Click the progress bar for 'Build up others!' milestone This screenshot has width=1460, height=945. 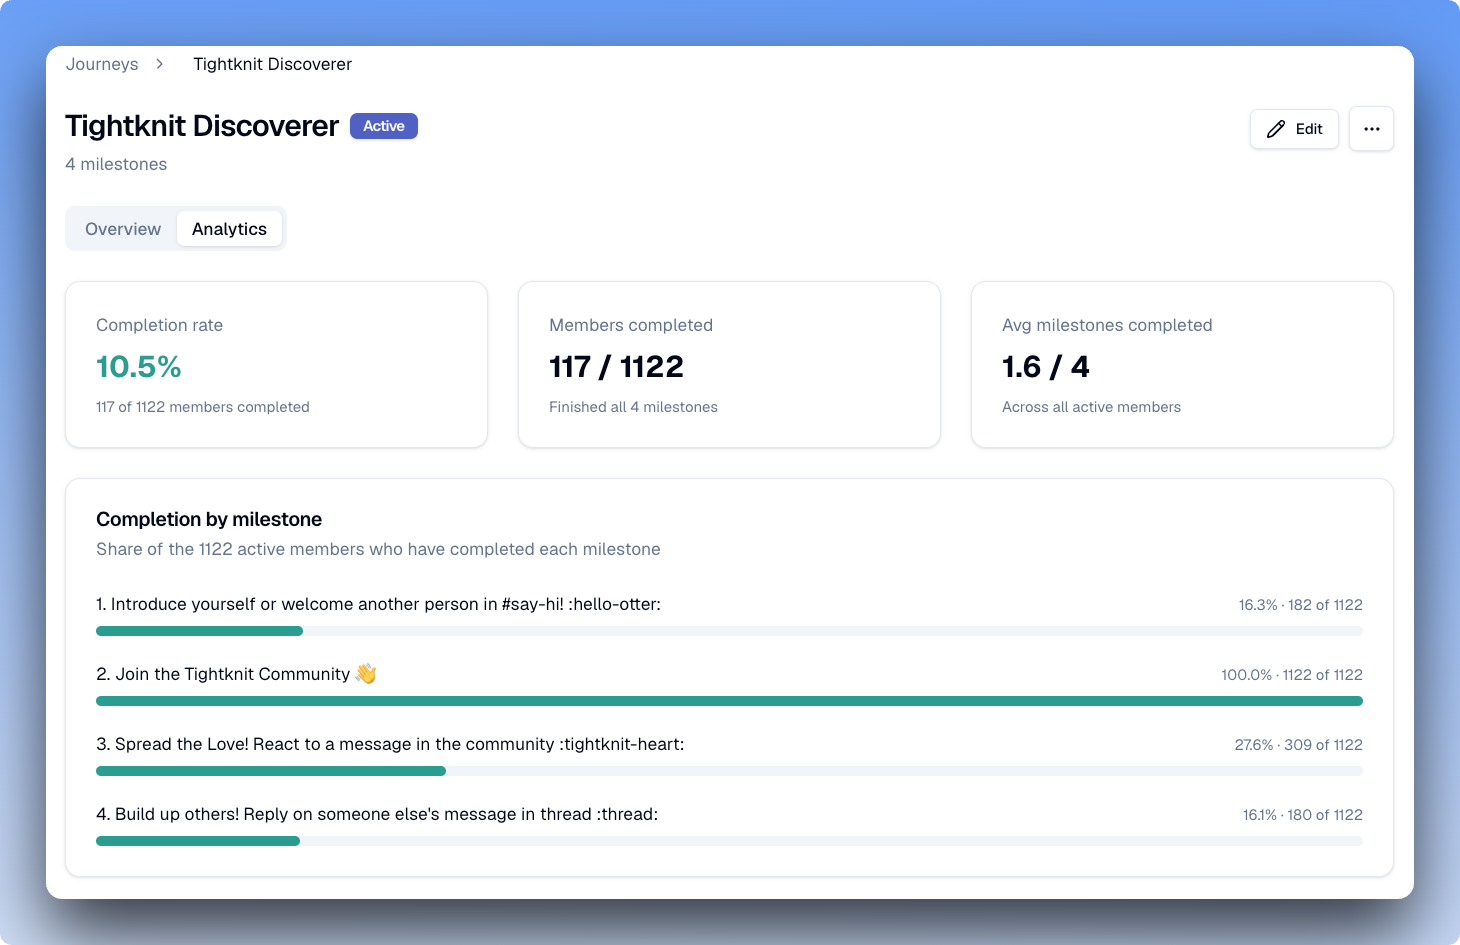[x=729, y=841]
